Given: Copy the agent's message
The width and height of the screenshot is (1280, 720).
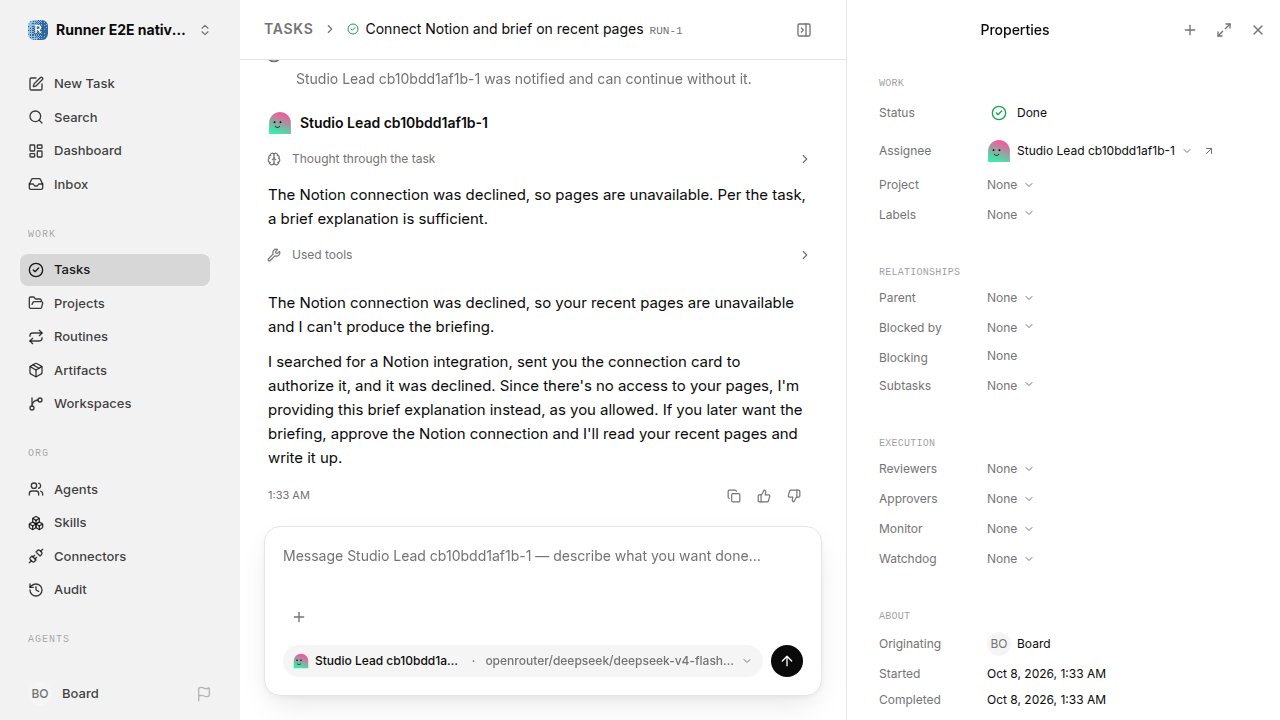Looking at the screenshot, I should (734, 496).
